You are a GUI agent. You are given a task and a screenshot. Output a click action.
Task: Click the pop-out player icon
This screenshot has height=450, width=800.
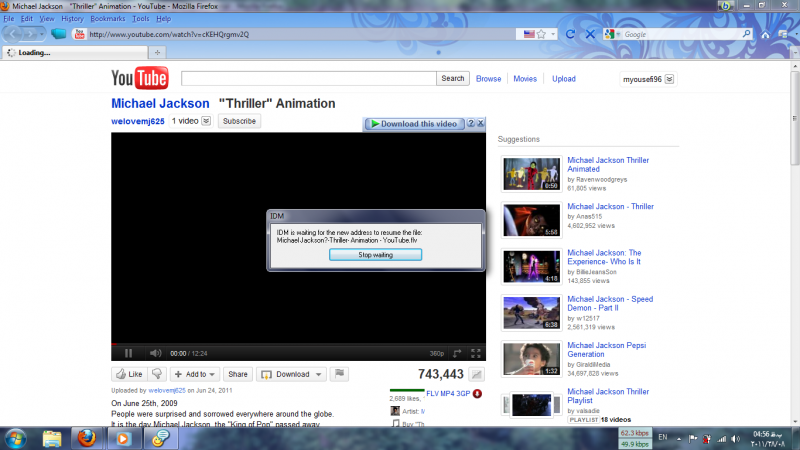457,353
